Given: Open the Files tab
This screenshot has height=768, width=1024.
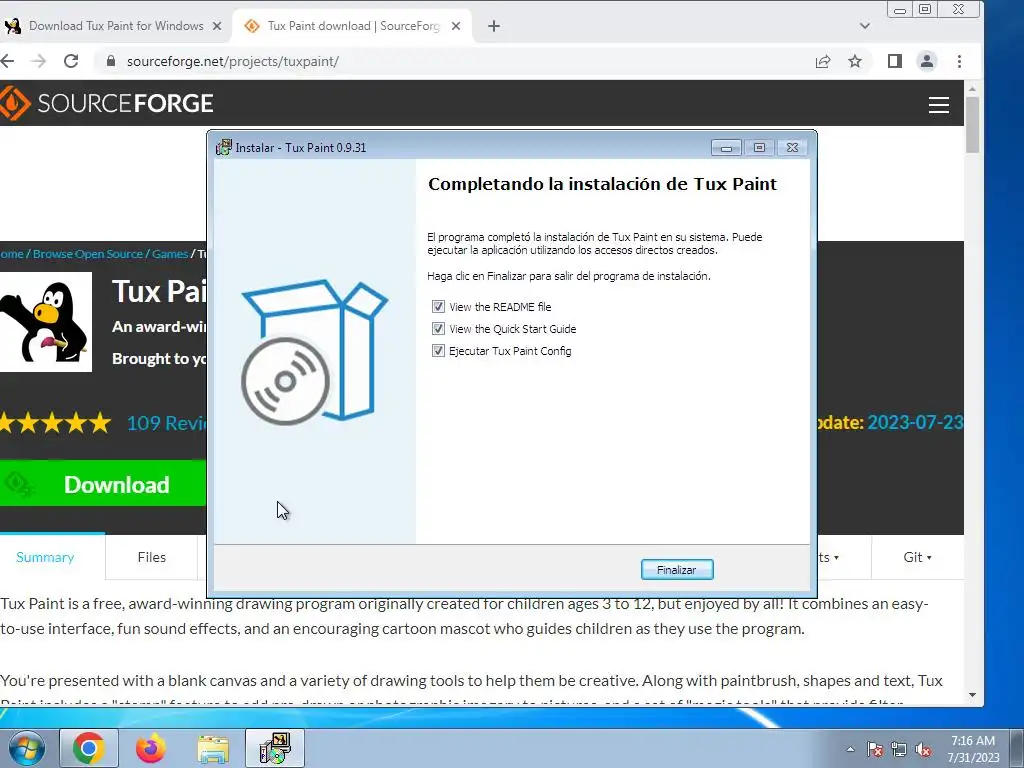Looking at the screenshot, I should point(152,557).
